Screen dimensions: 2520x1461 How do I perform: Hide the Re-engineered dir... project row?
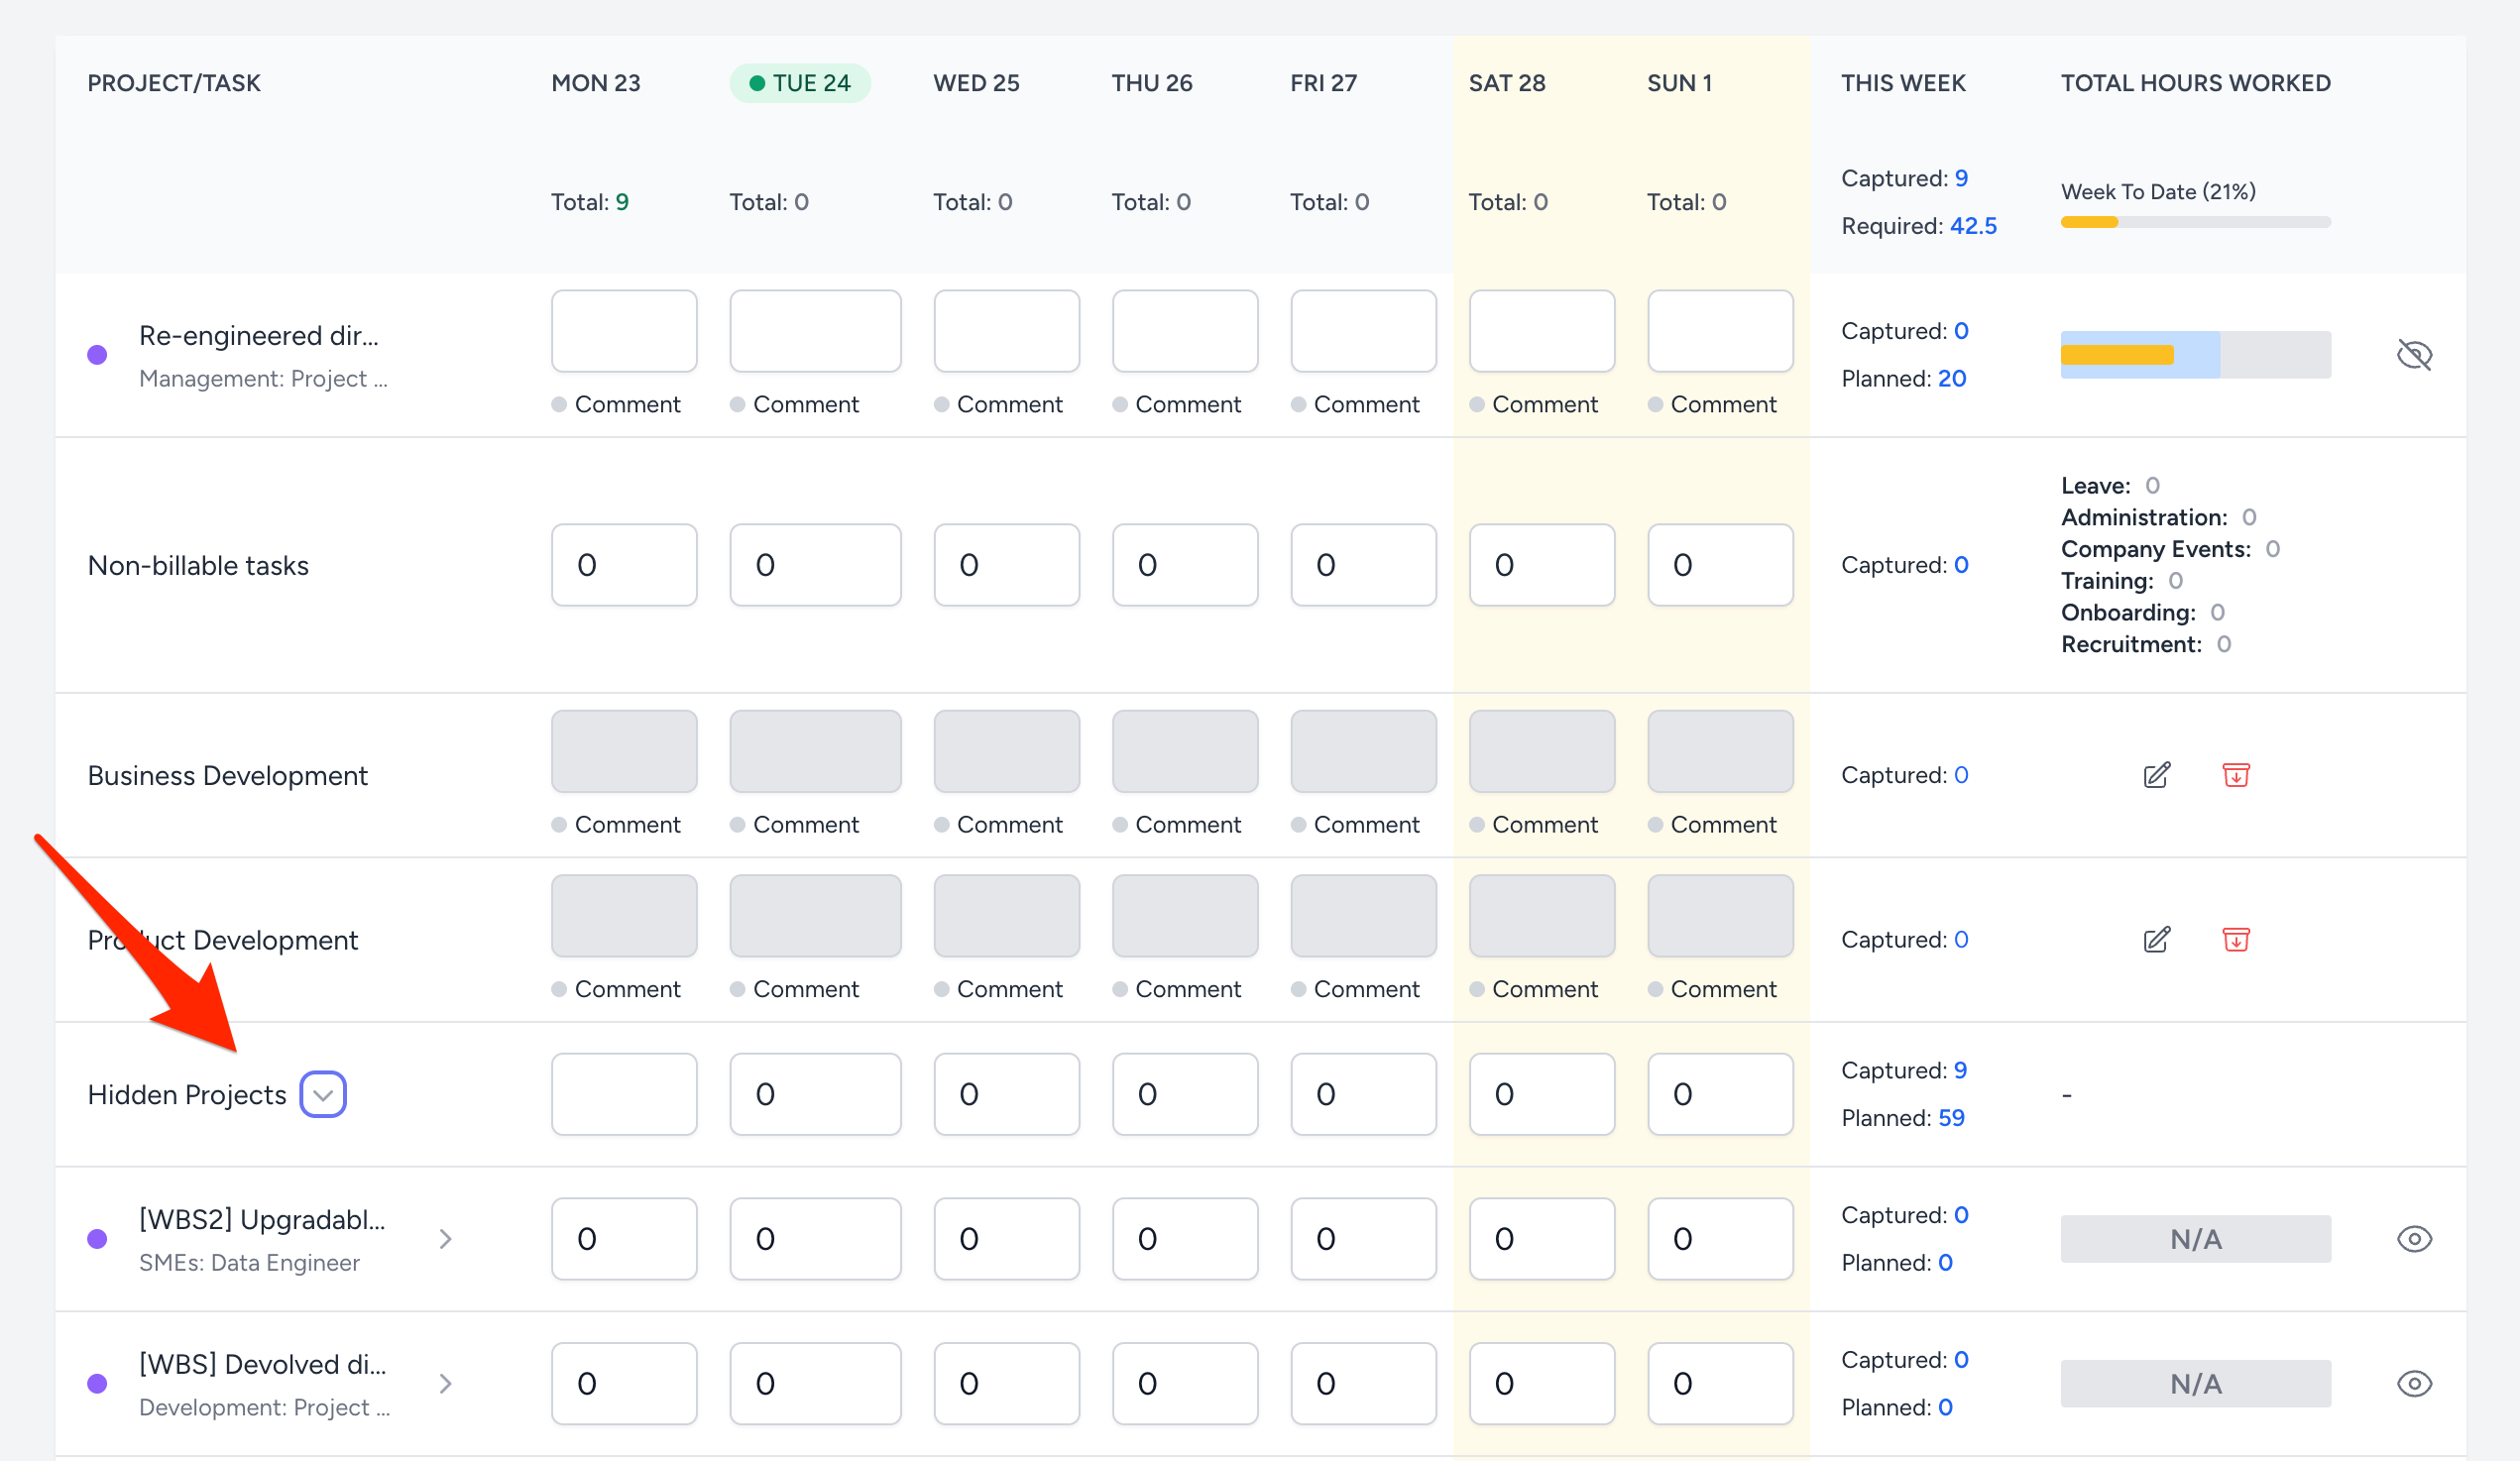point(2414,354)
